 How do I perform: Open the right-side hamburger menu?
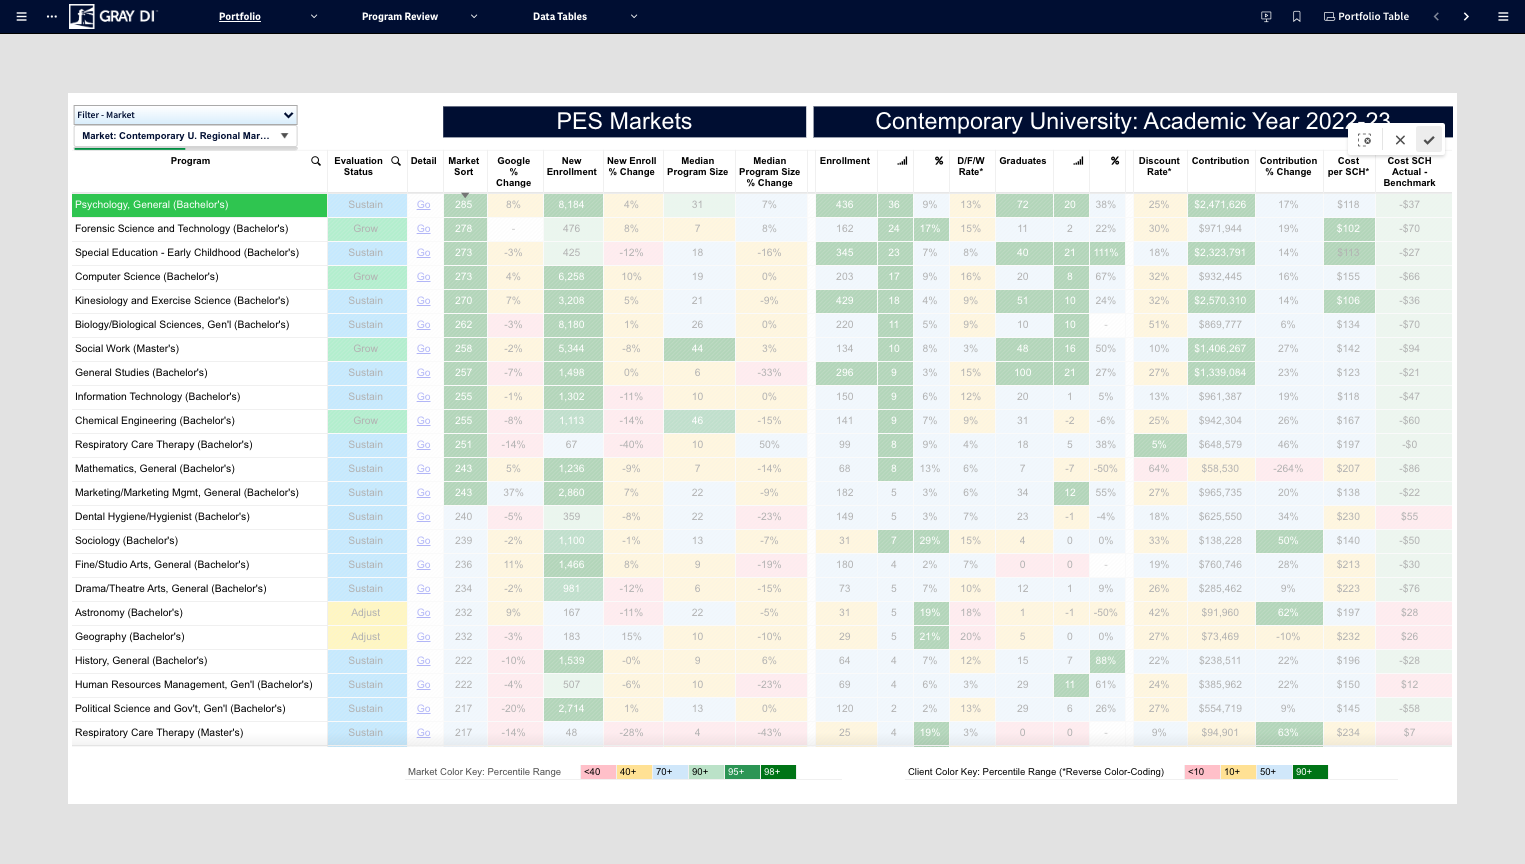(x=1503, y=16)
